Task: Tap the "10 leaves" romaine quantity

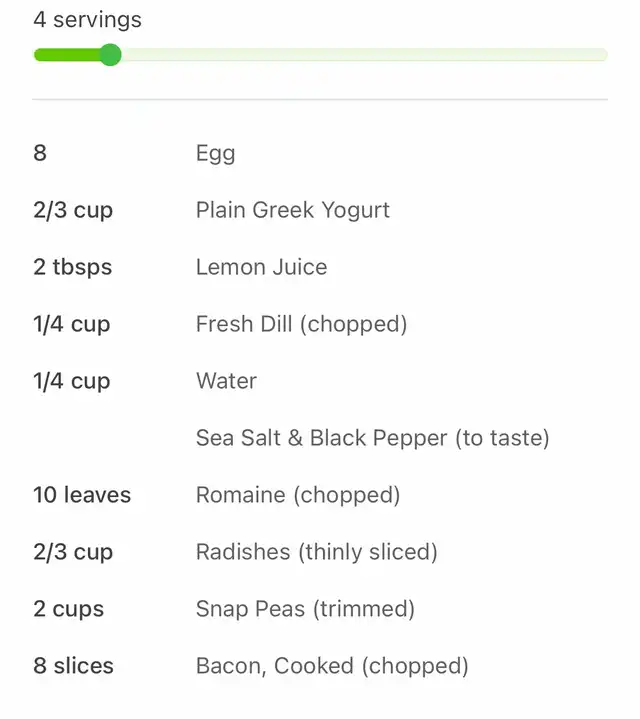Action: (82, 495)
